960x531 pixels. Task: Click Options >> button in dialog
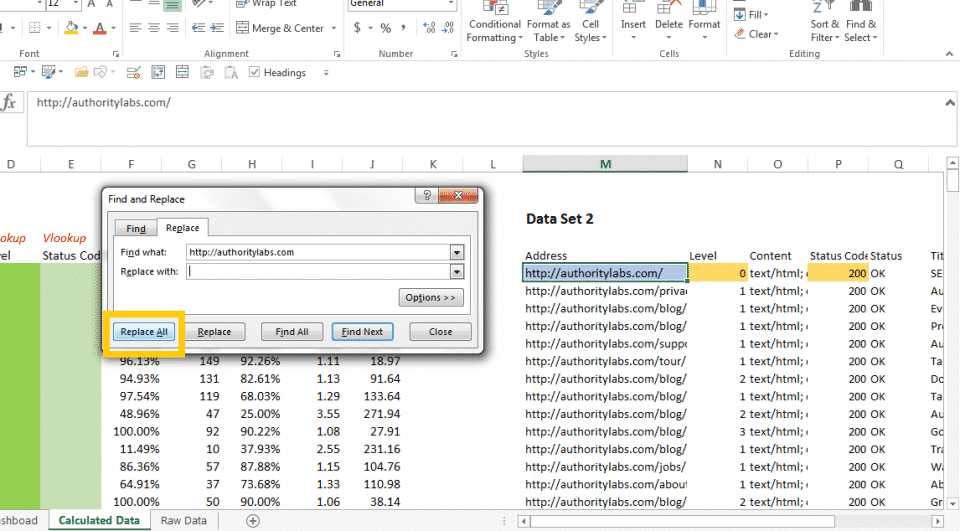click(430, 298)
